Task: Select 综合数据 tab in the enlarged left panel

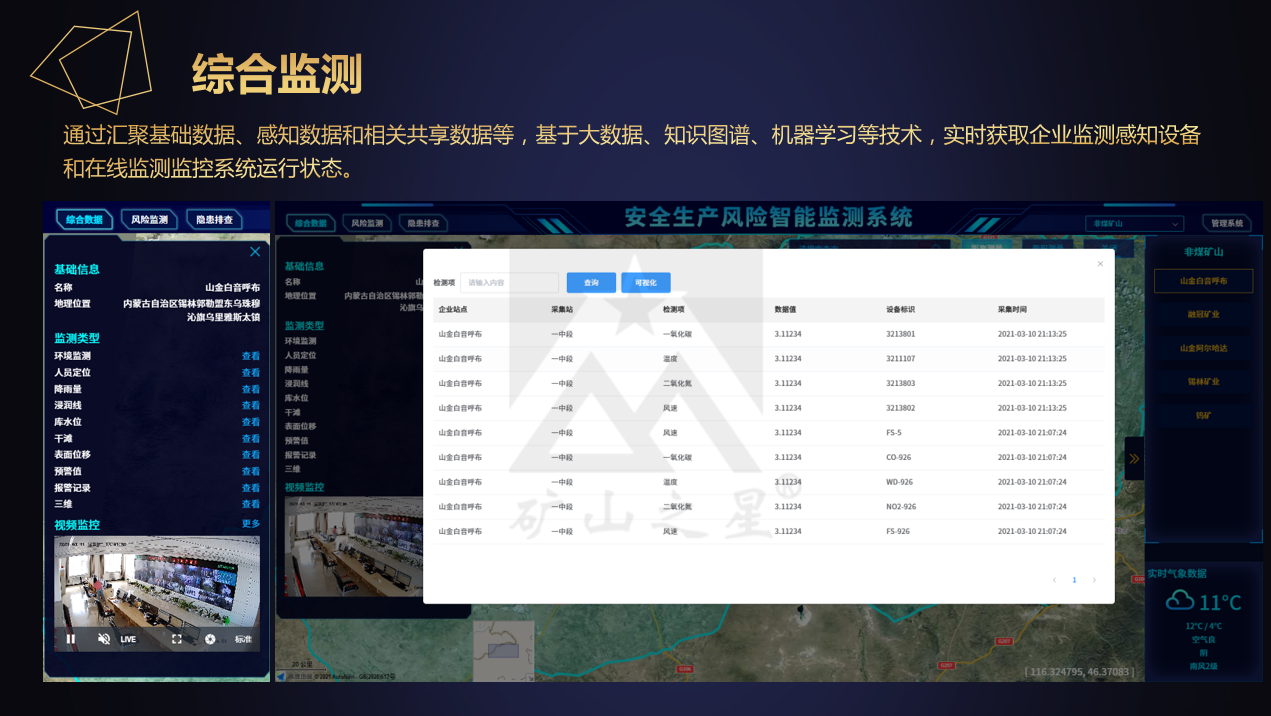Action: coord(85,219)
